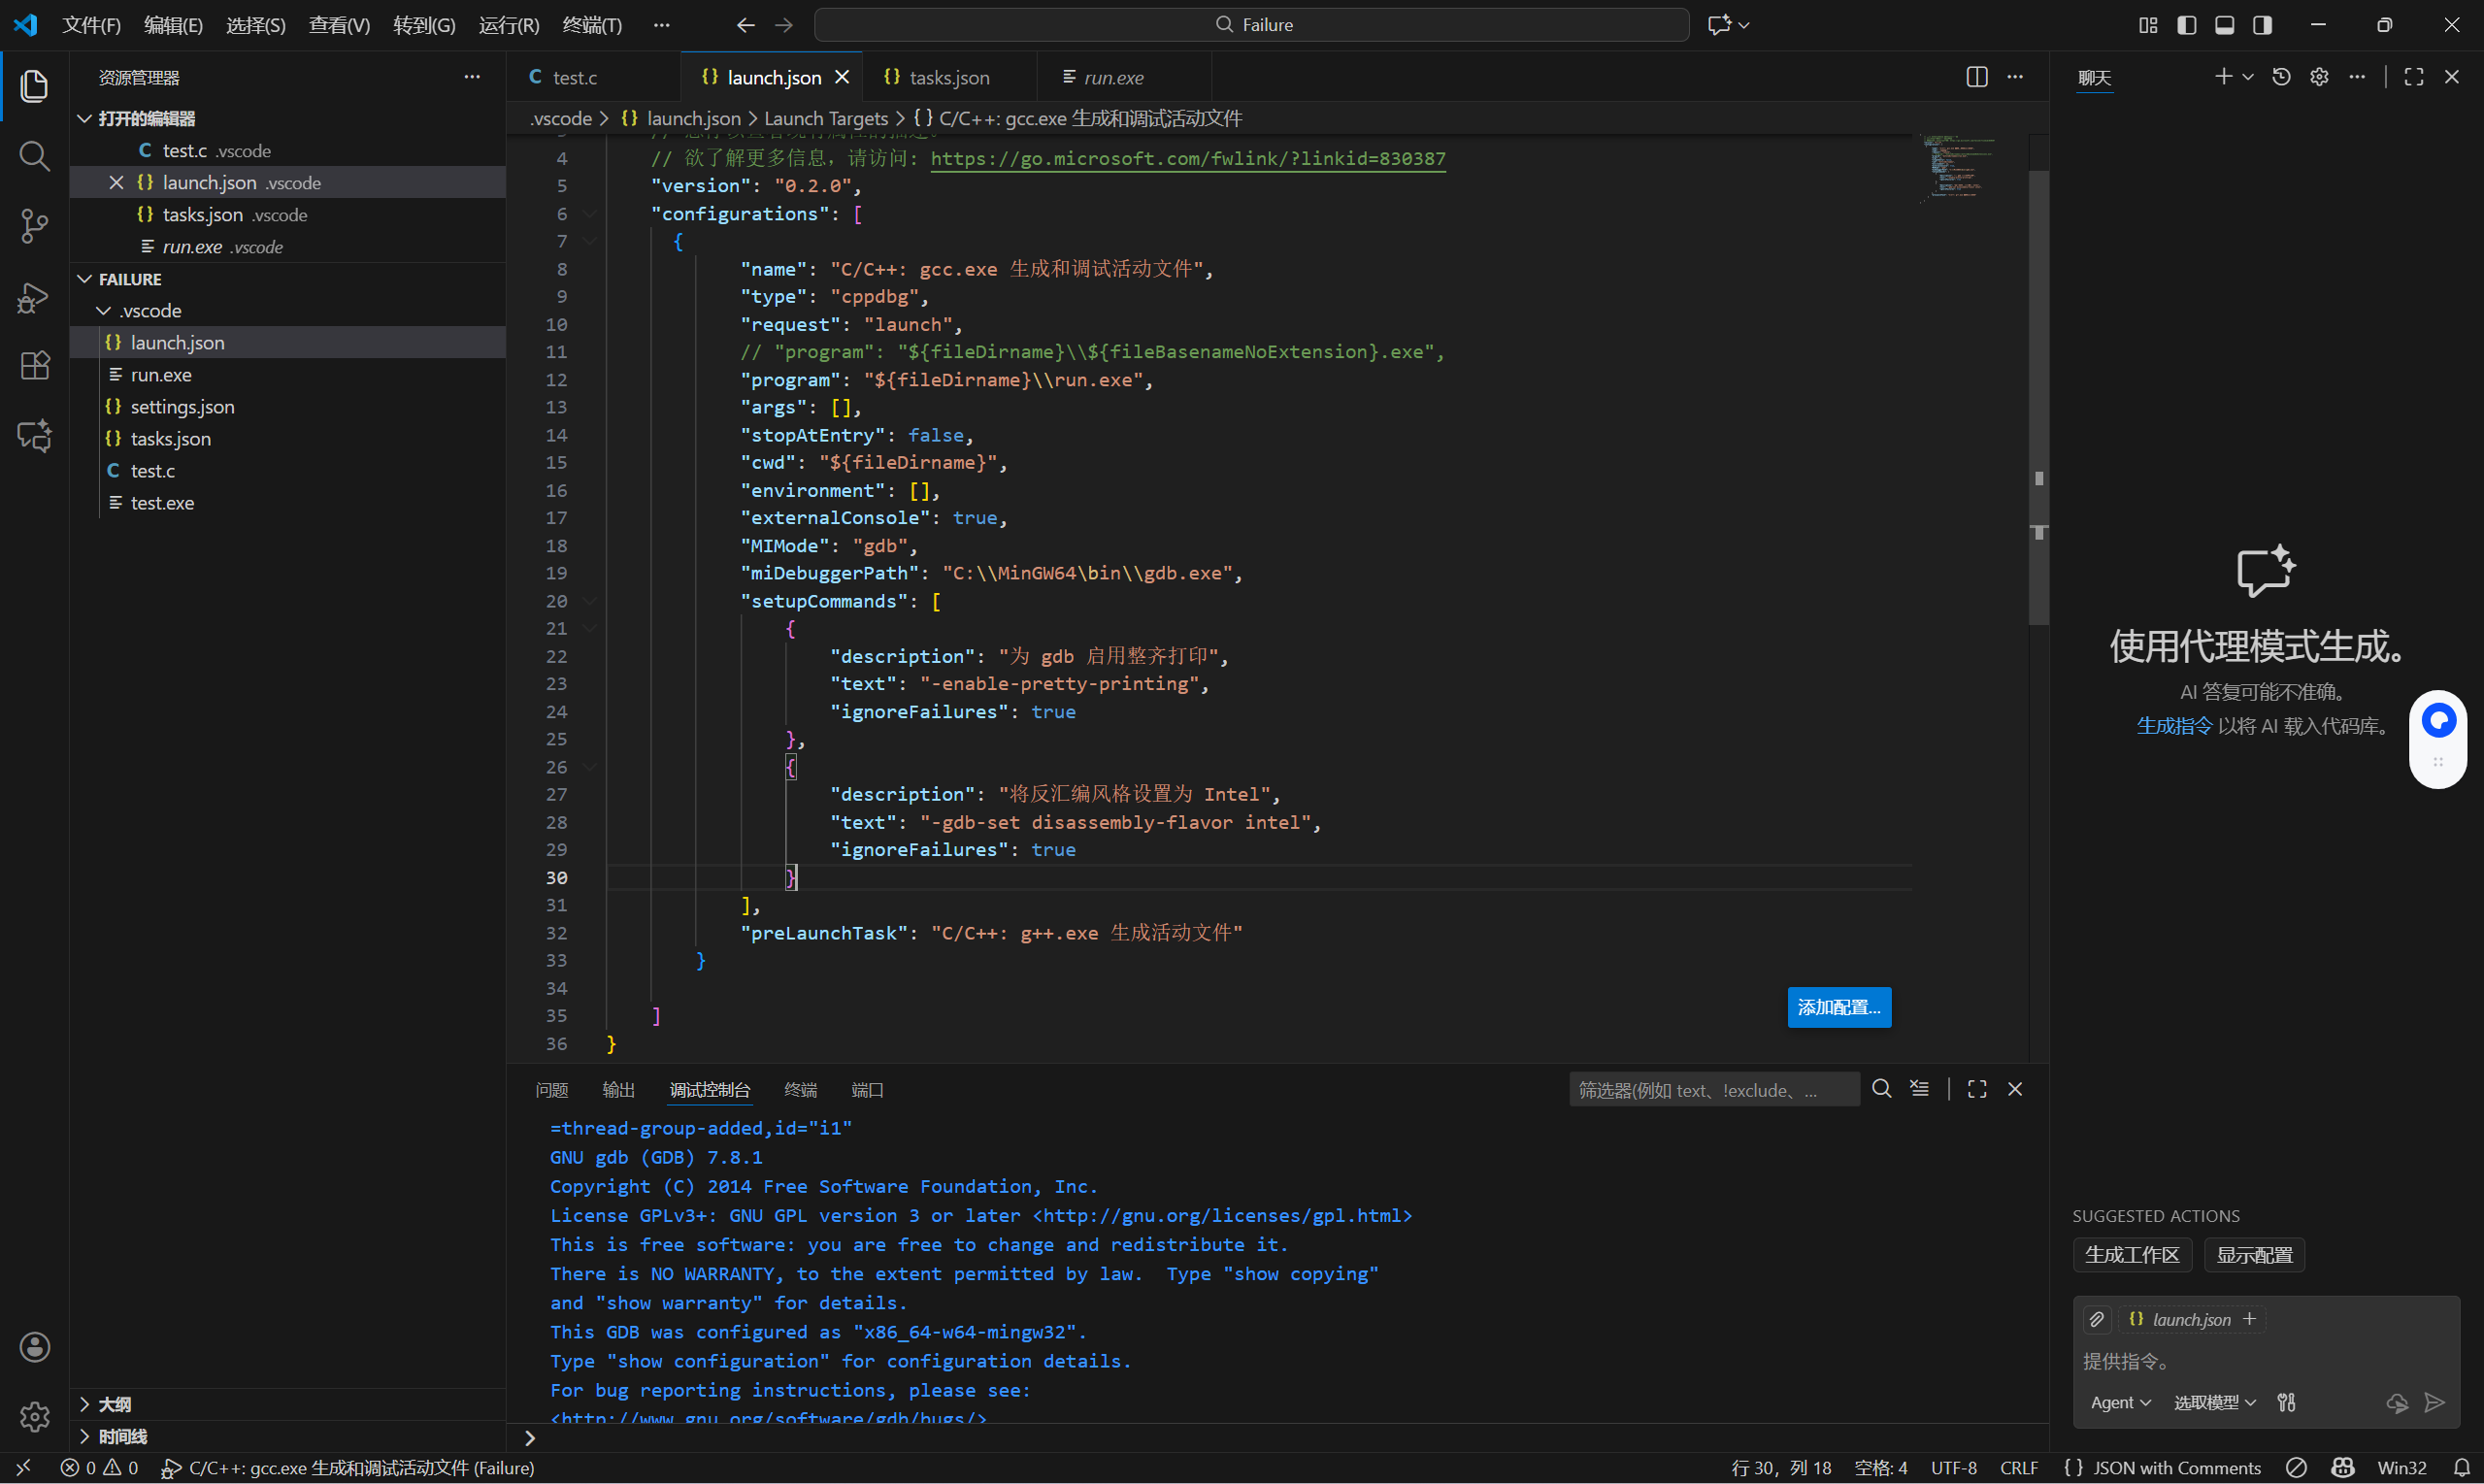The image size is (2484, 1484).
Task: Open chat history in chat panel
Action: pos(2281,77)
